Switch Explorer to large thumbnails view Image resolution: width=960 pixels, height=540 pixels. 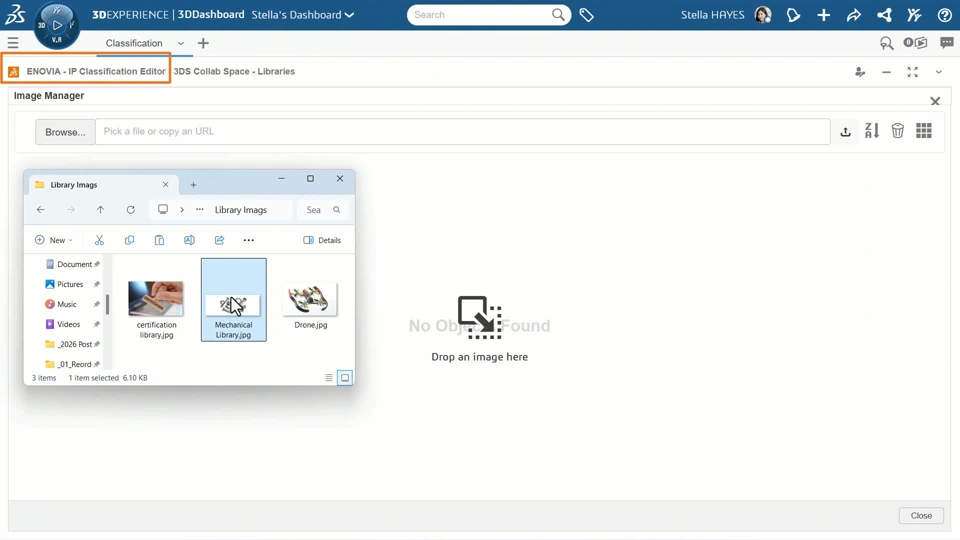click(345, 378)
